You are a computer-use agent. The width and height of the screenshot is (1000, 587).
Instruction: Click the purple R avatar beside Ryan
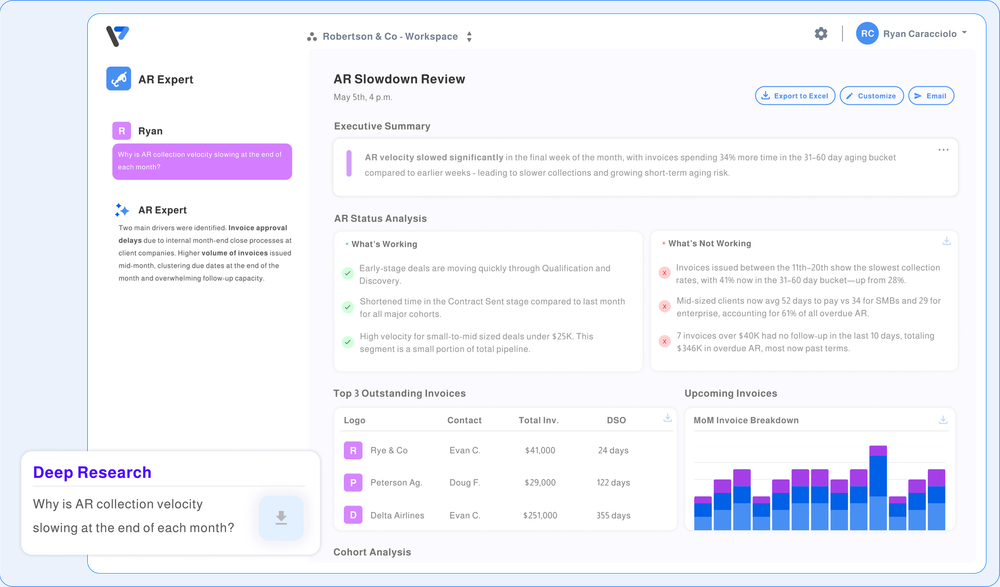pos(122,131)
